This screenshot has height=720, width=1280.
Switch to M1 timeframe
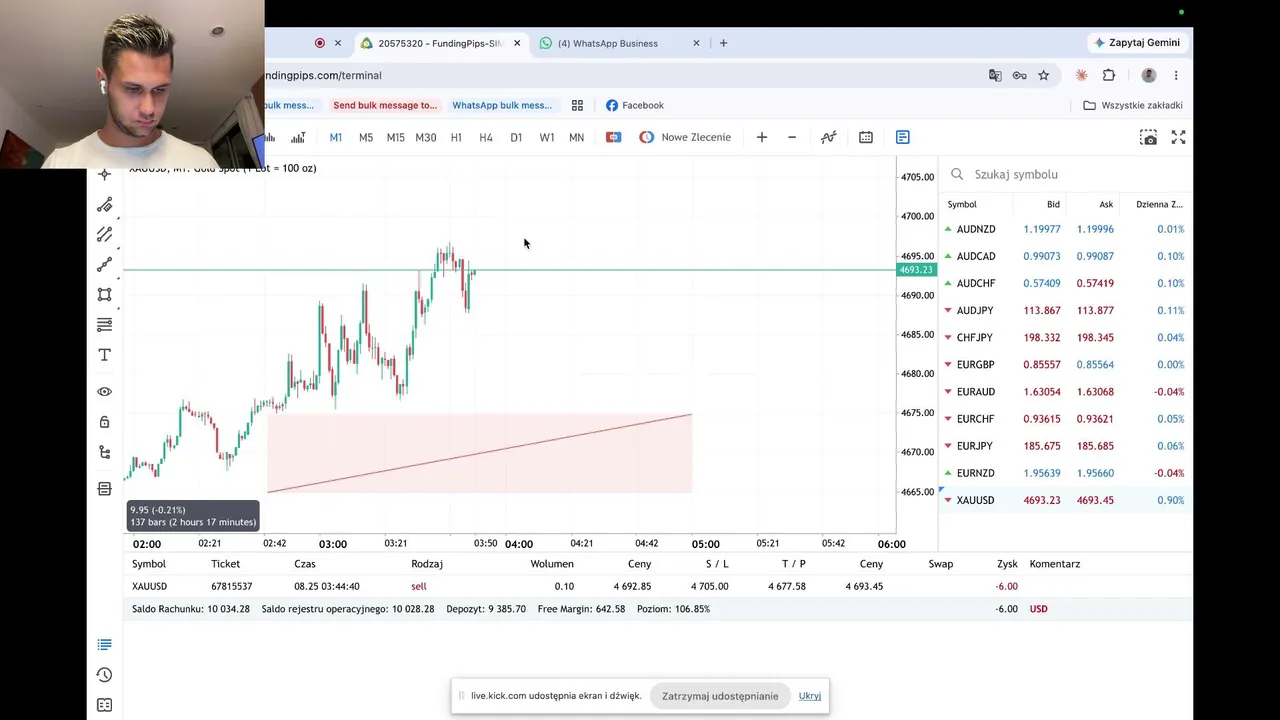point(336,137)
